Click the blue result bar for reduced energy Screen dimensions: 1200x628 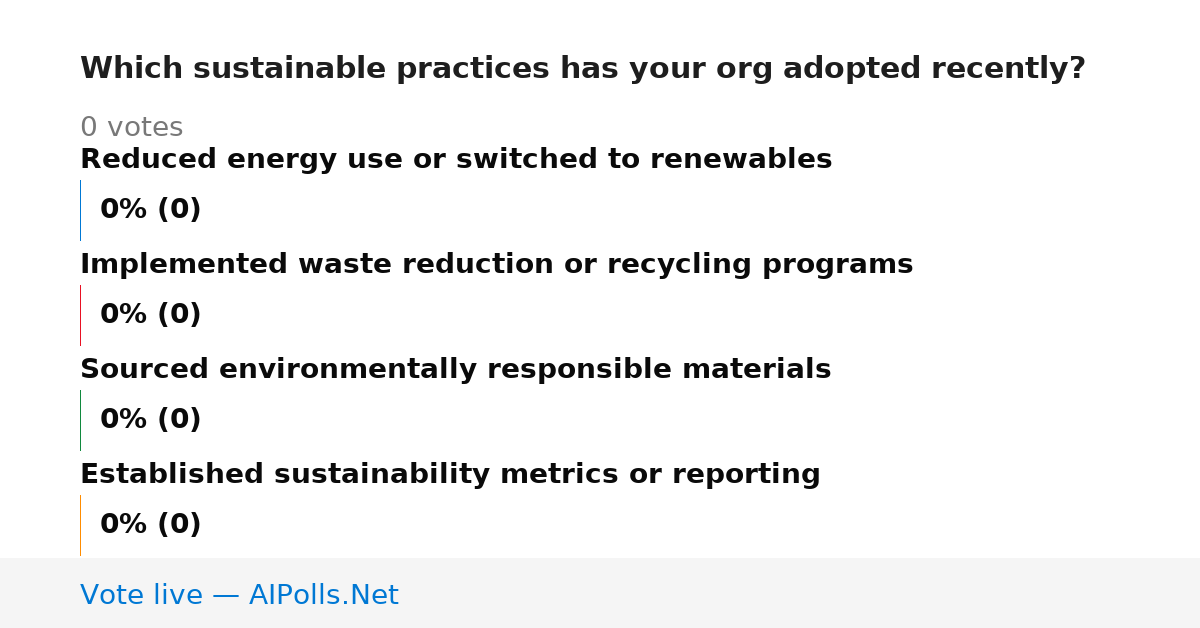[x=80, y=210]
